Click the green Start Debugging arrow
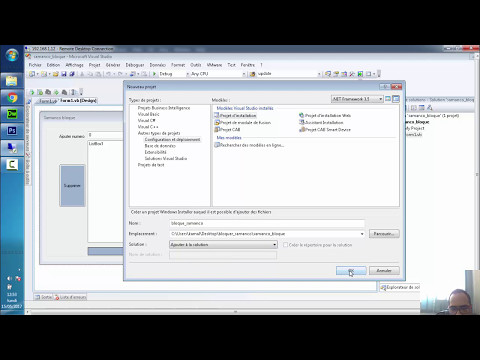The image size is (480, 360). click(x=154, y=74)
